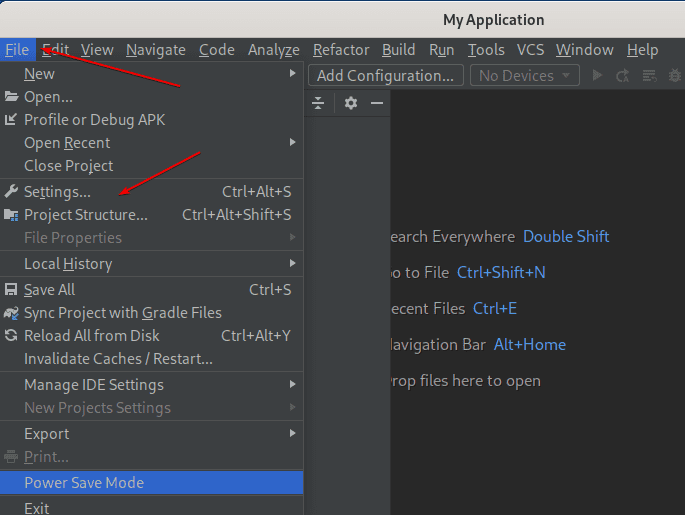Click Sync Project with Gradle Files
The width and height of the screenshot is (685, 515).
[x=122, y=313]
